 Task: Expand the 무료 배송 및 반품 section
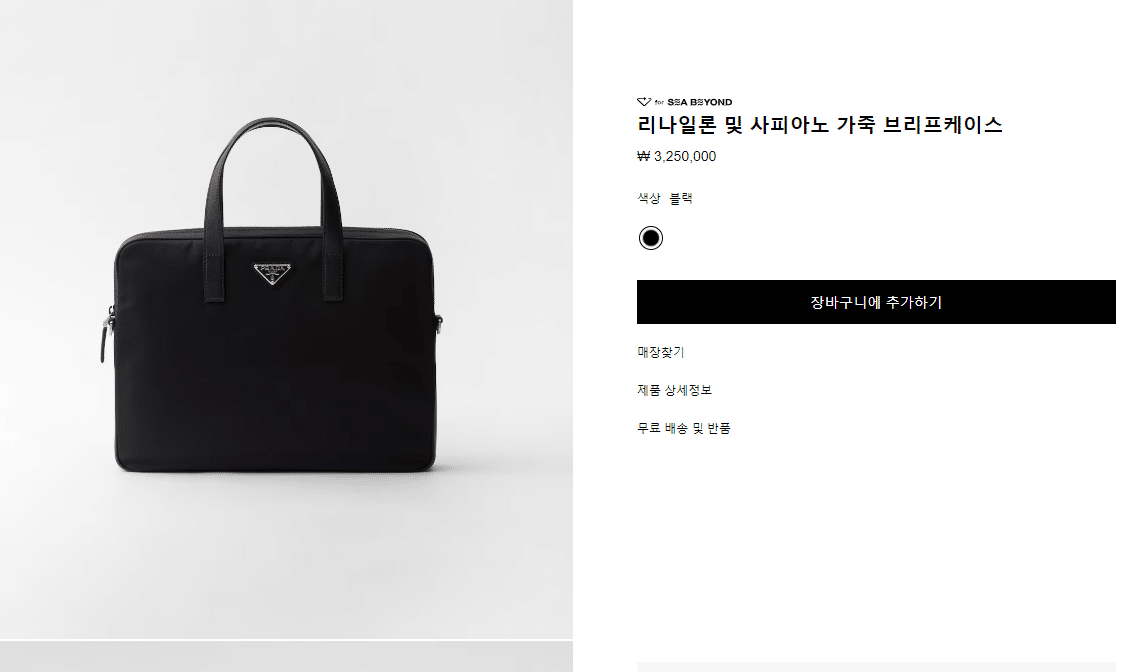point(684,428)
